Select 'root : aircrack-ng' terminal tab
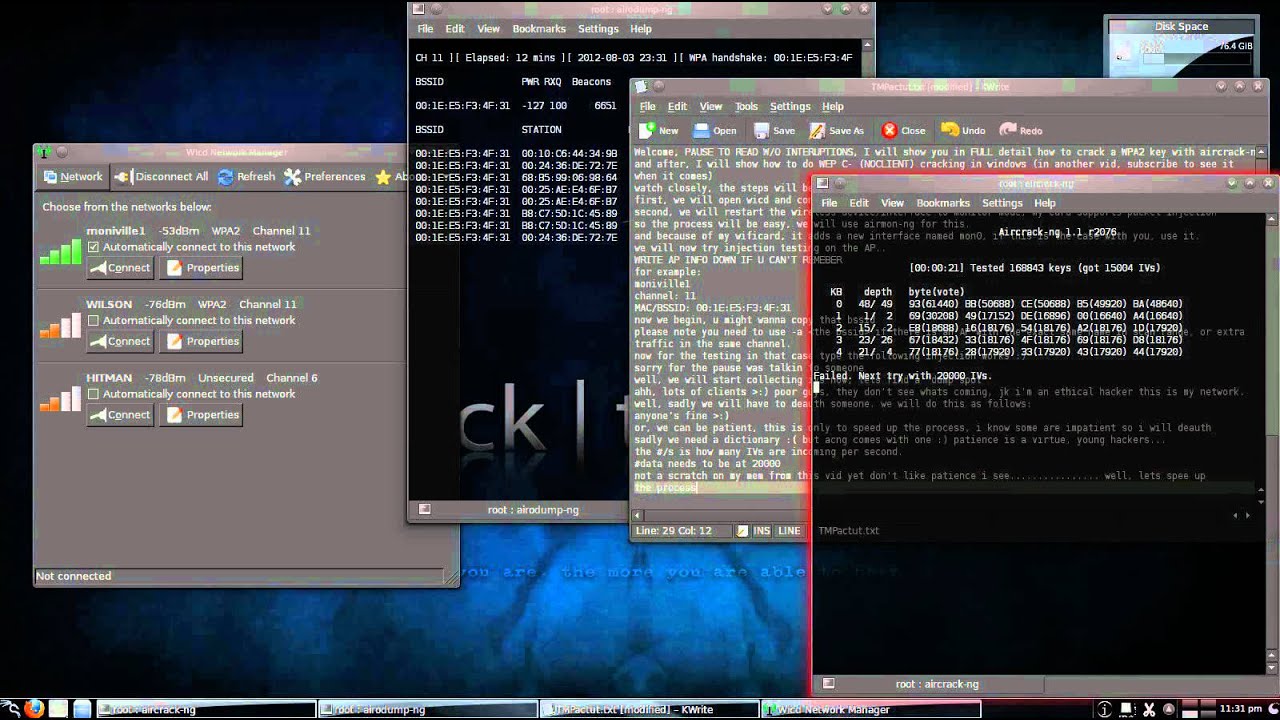 [x=937, y=685]
